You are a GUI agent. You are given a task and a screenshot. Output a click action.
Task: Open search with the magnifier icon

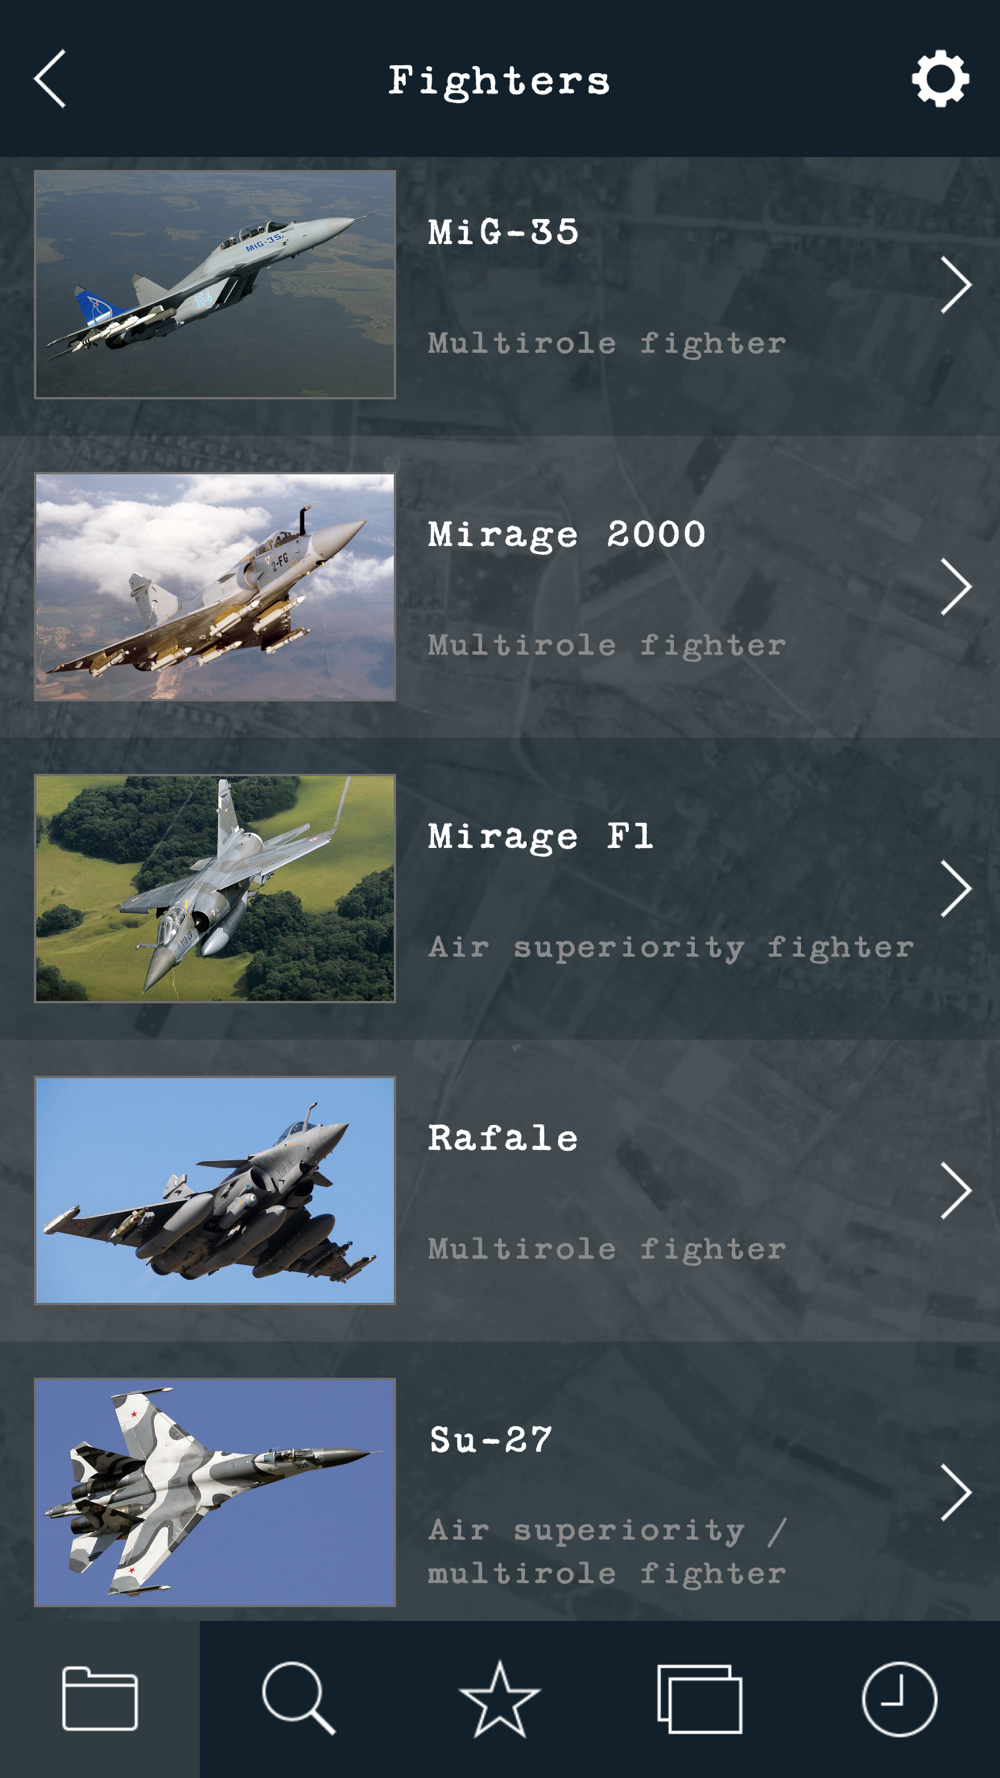(298, 1698)
